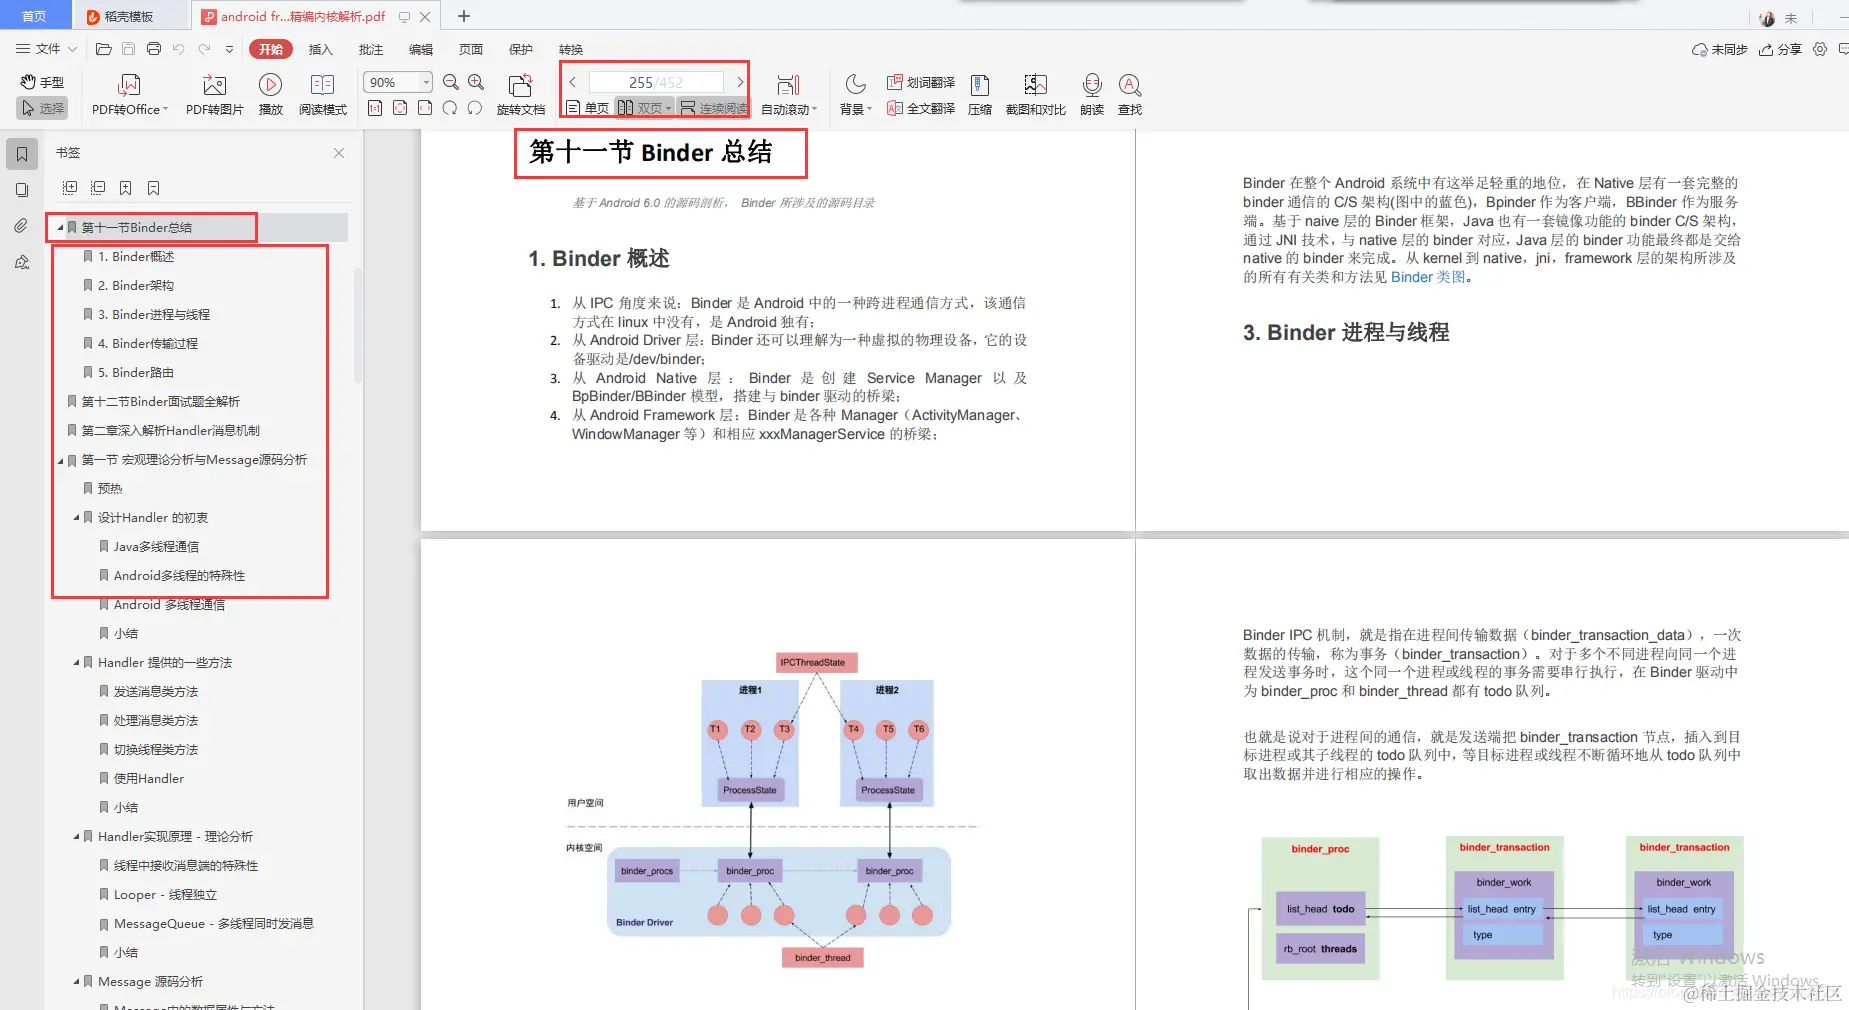Image resolution: width=1849 pixels, height=1010 pixels.
Task: Click the 旋转文档 rotate icon
Action: click(x=519, y=95)
